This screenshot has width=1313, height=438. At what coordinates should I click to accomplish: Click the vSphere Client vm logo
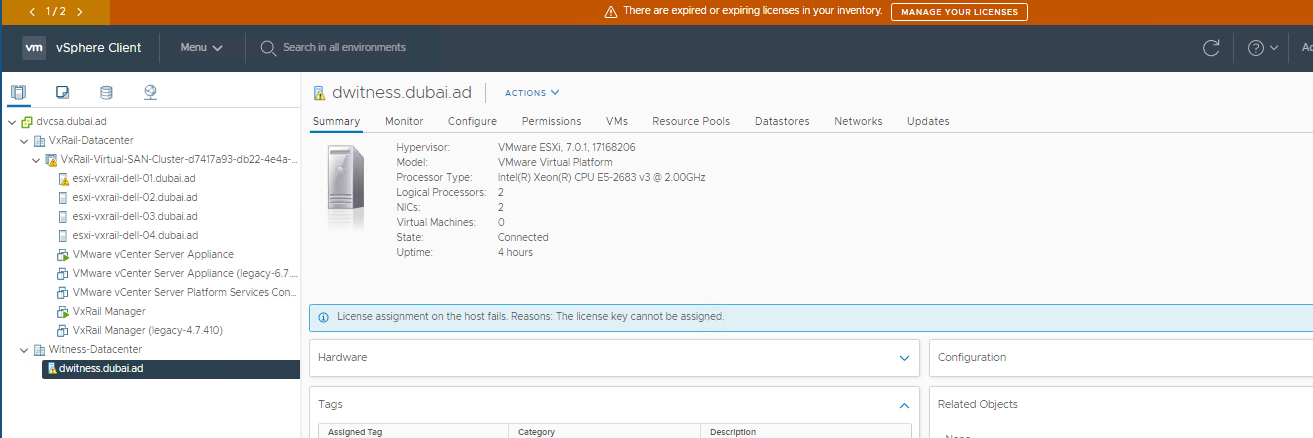34,47
